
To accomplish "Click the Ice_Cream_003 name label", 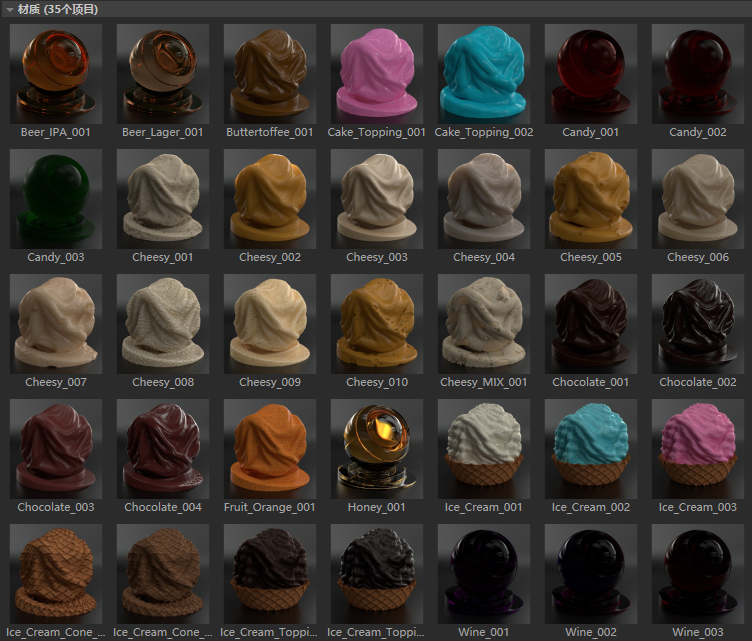I will point(697,507).
